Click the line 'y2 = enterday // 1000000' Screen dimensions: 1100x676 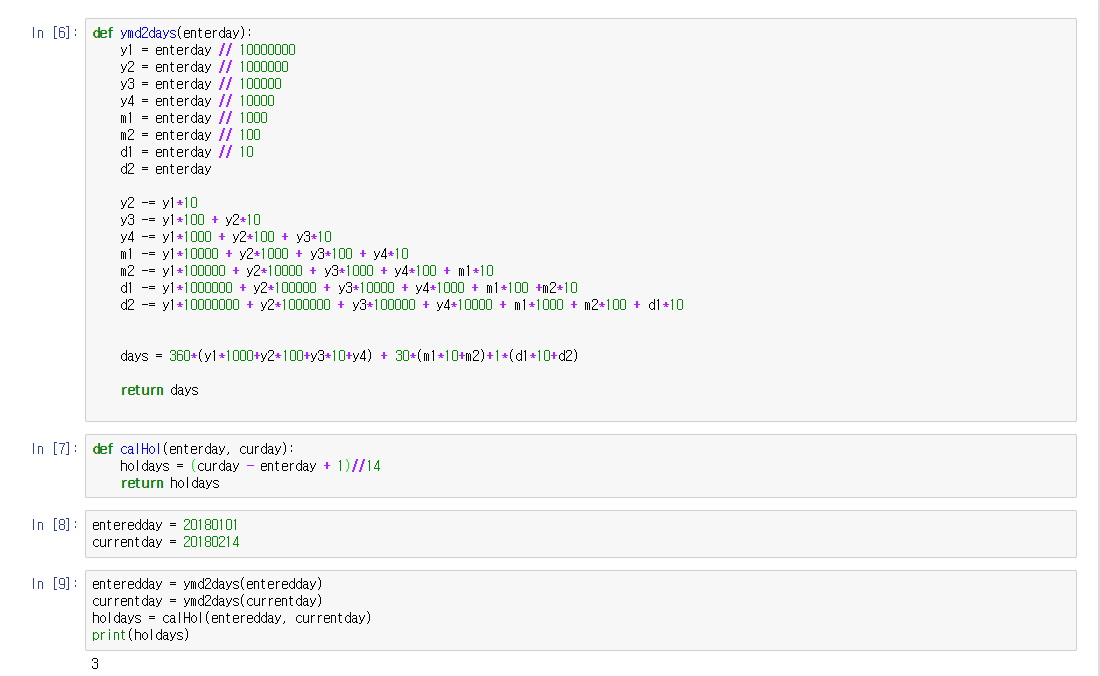204,67
